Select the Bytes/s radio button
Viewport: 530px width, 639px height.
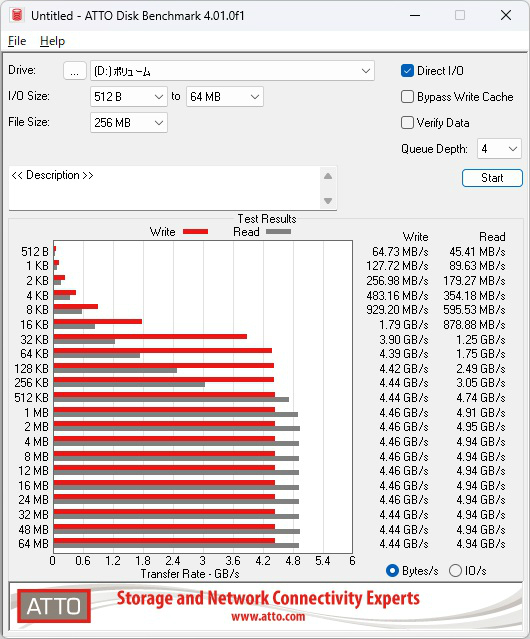[x=392, y=571]
